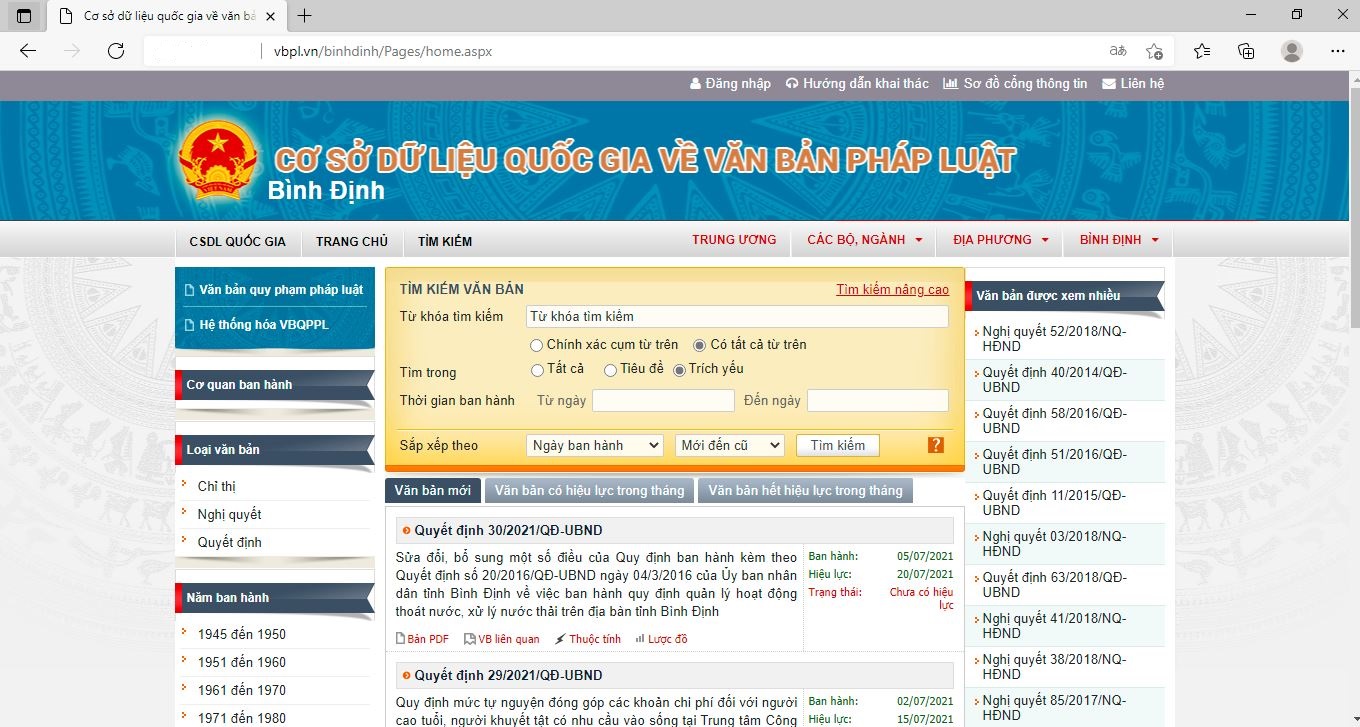
Task: Switch to Văn bản hết hiệu lực trong tháng tab
Action: 805,490
